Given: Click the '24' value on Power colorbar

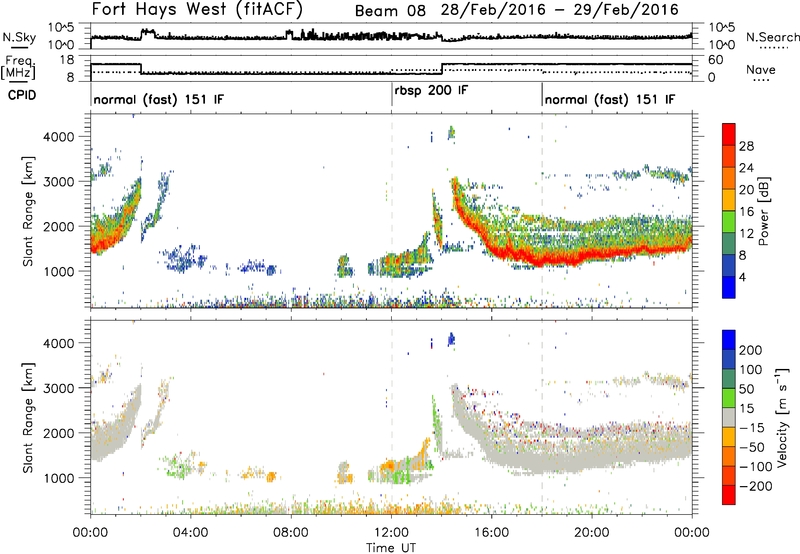Looking at the screenshot, I should tap(746, 168).
